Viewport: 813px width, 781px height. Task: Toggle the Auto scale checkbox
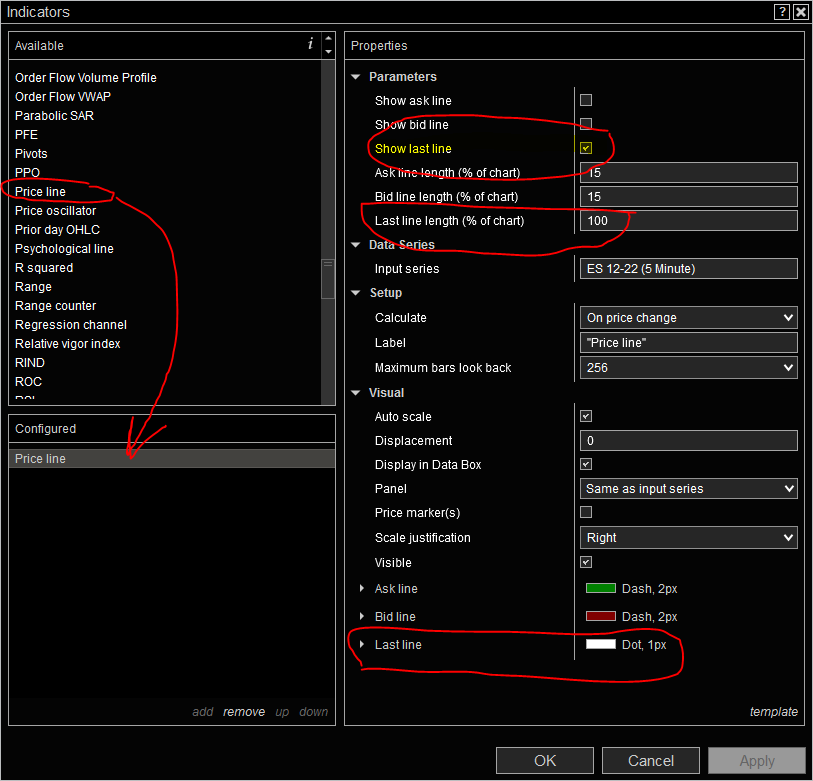586,416
